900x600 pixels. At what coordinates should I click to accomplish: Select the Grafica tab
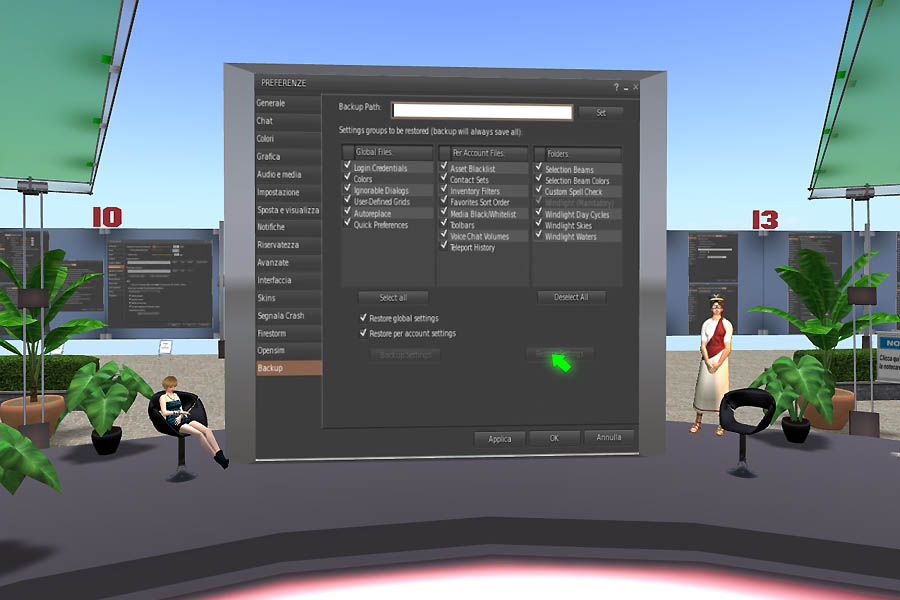(288, 157)
